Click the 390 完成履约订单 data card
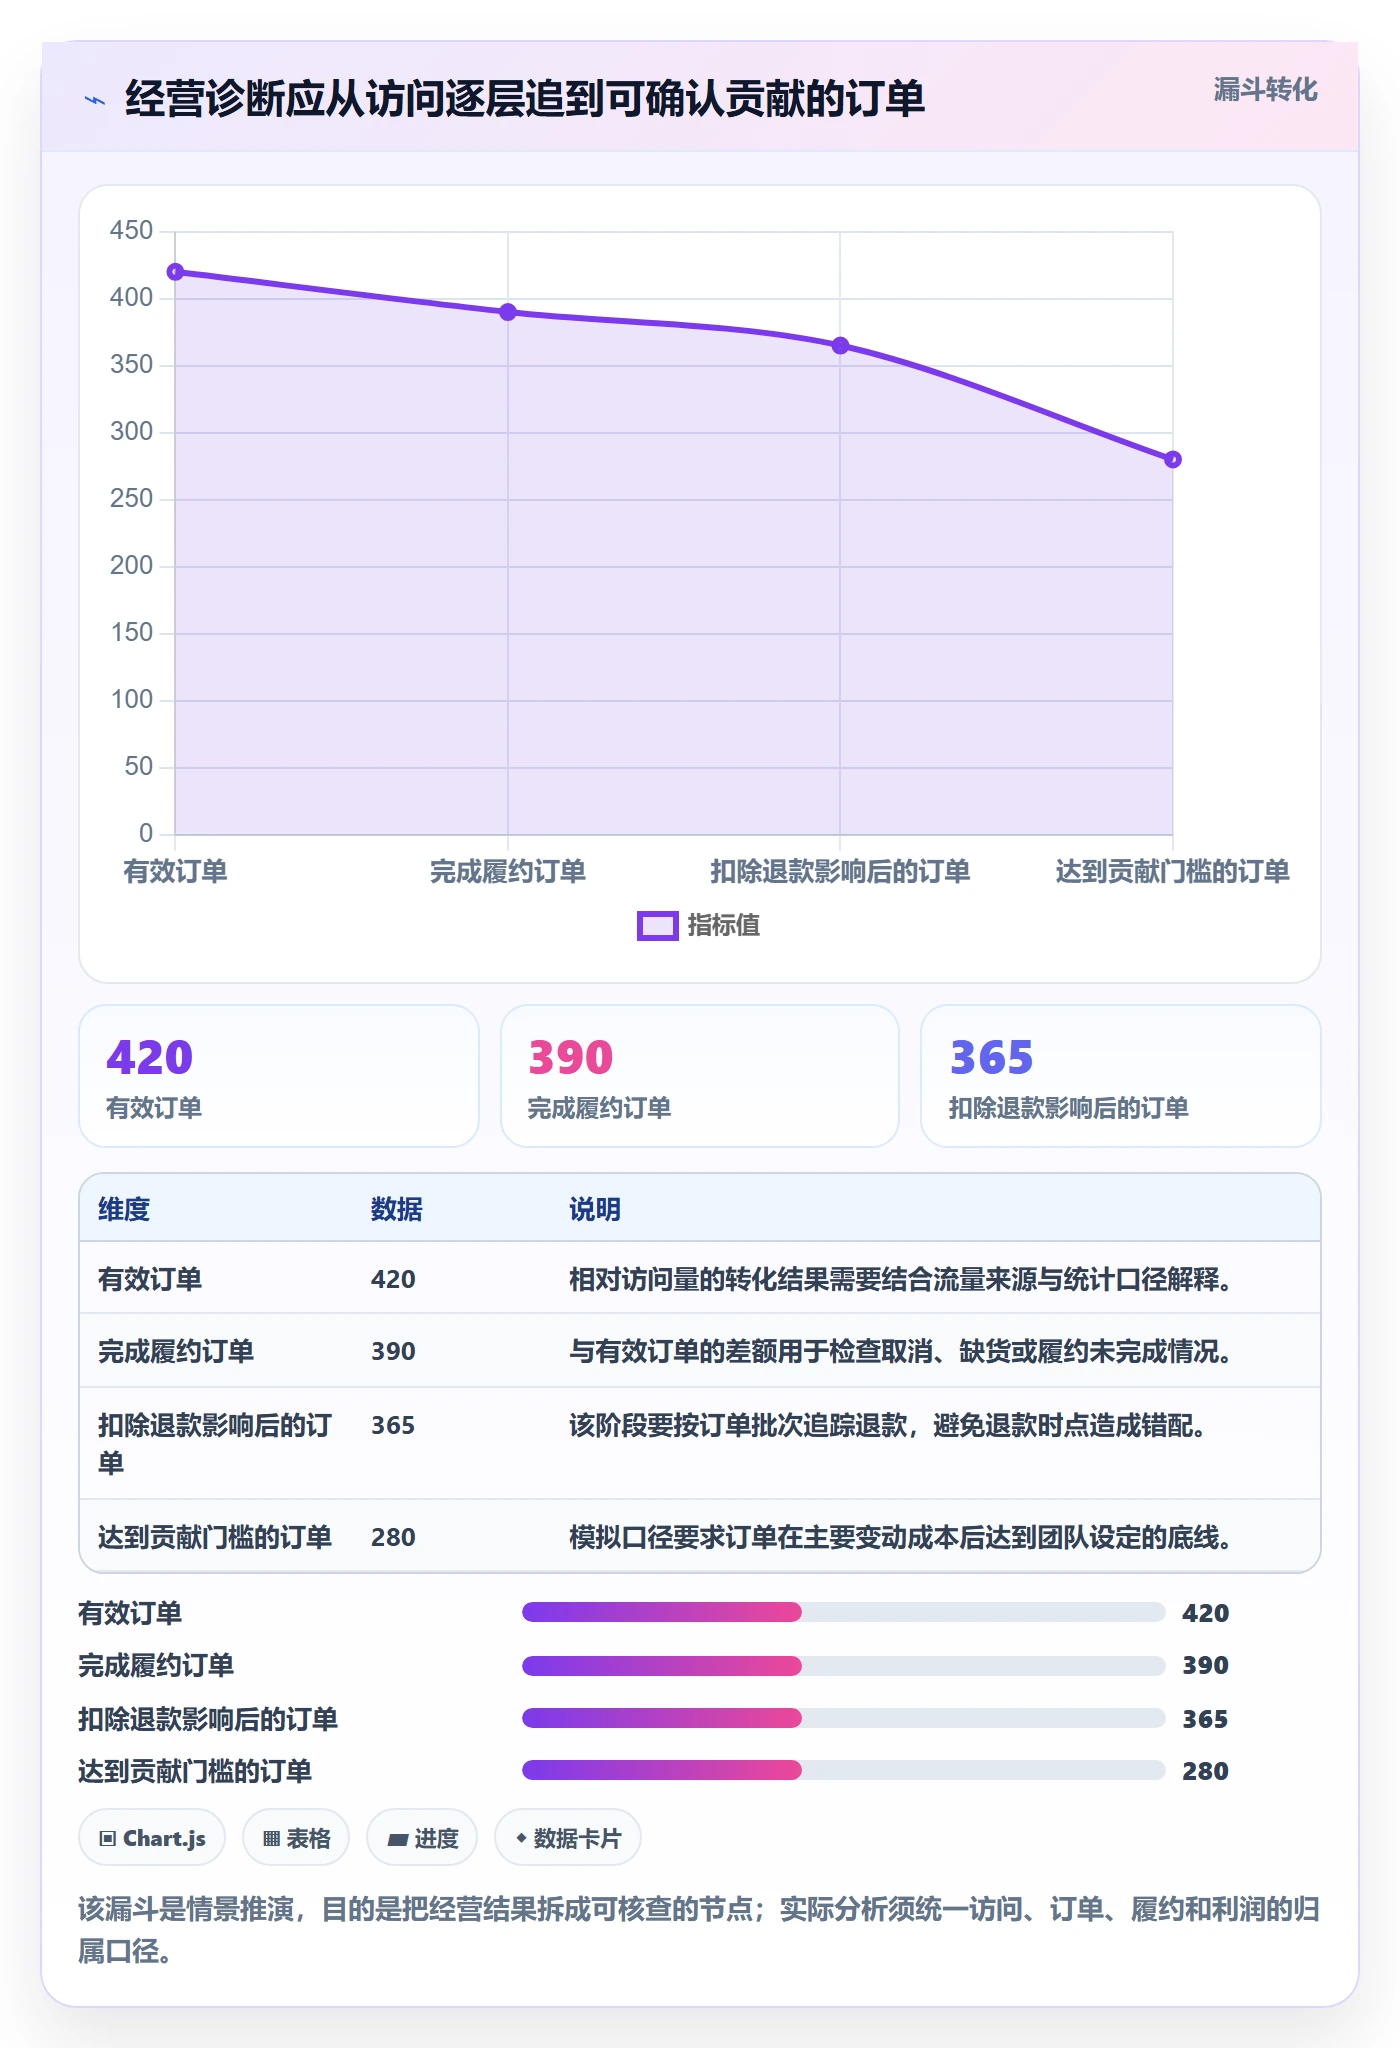Screen dimensions: 1400x2048 pos(700,1076)
